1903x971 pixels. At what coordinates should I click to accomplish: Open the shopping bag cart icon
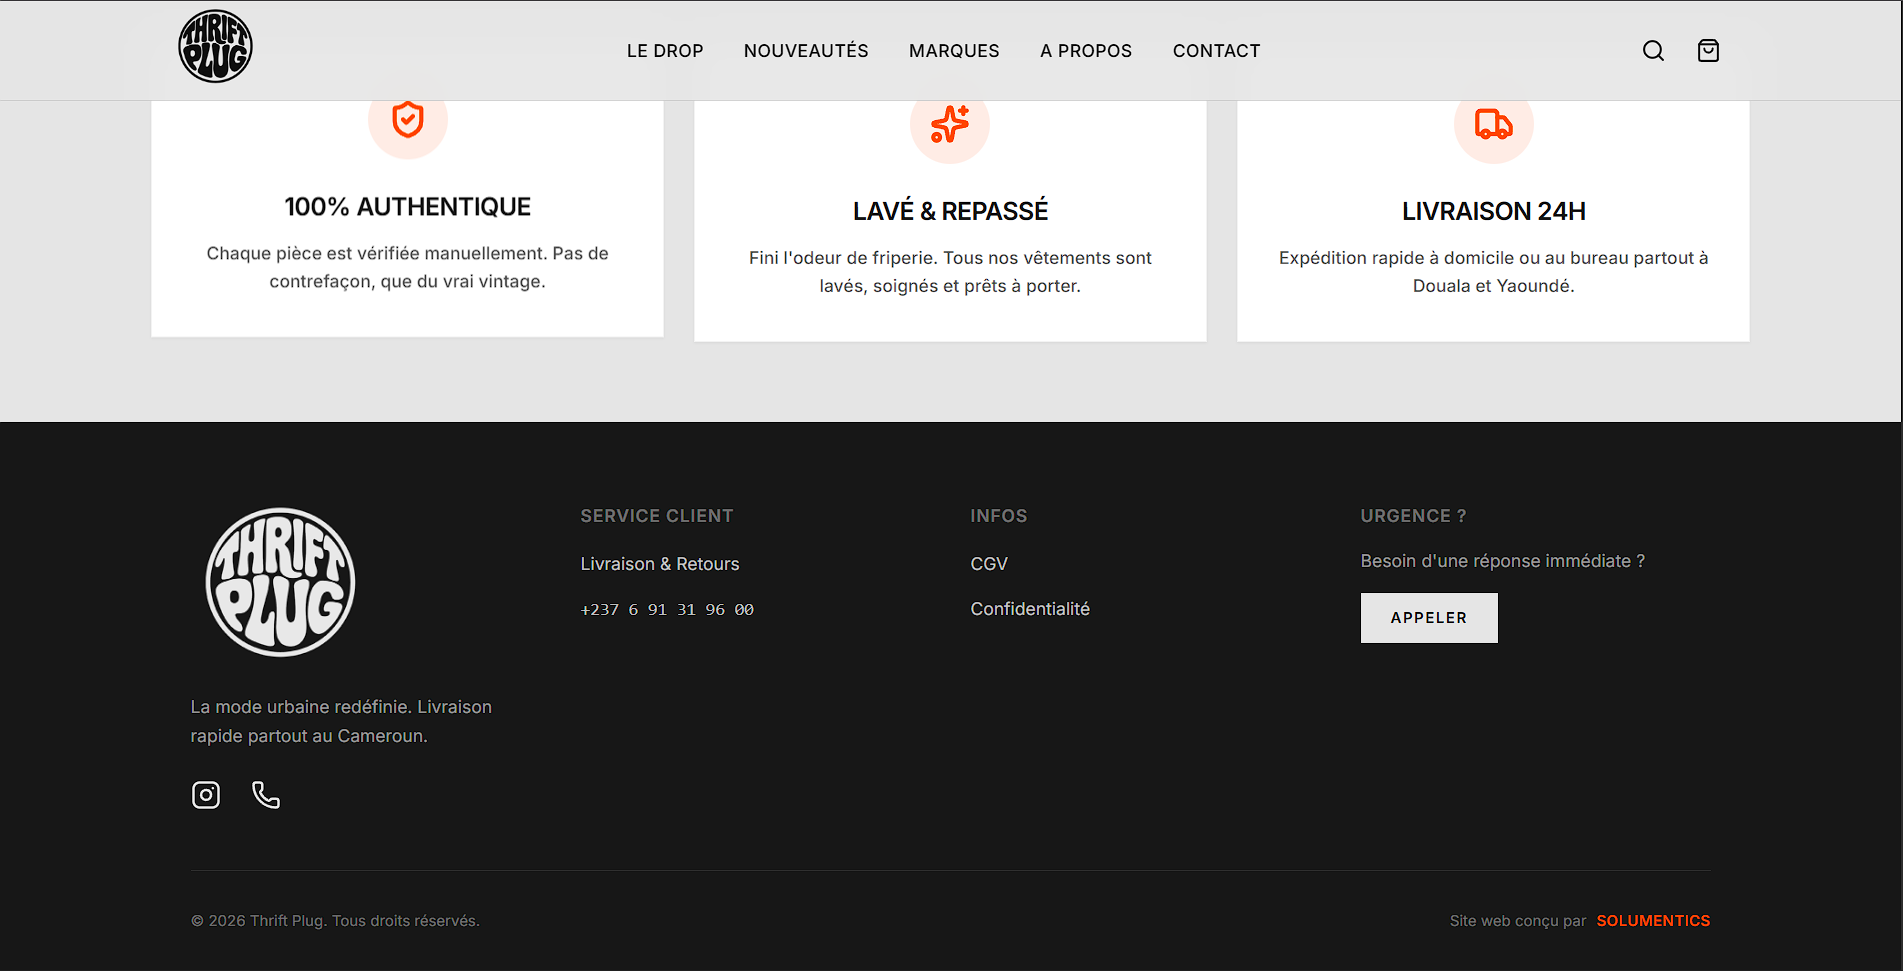tap(1708, 51)
